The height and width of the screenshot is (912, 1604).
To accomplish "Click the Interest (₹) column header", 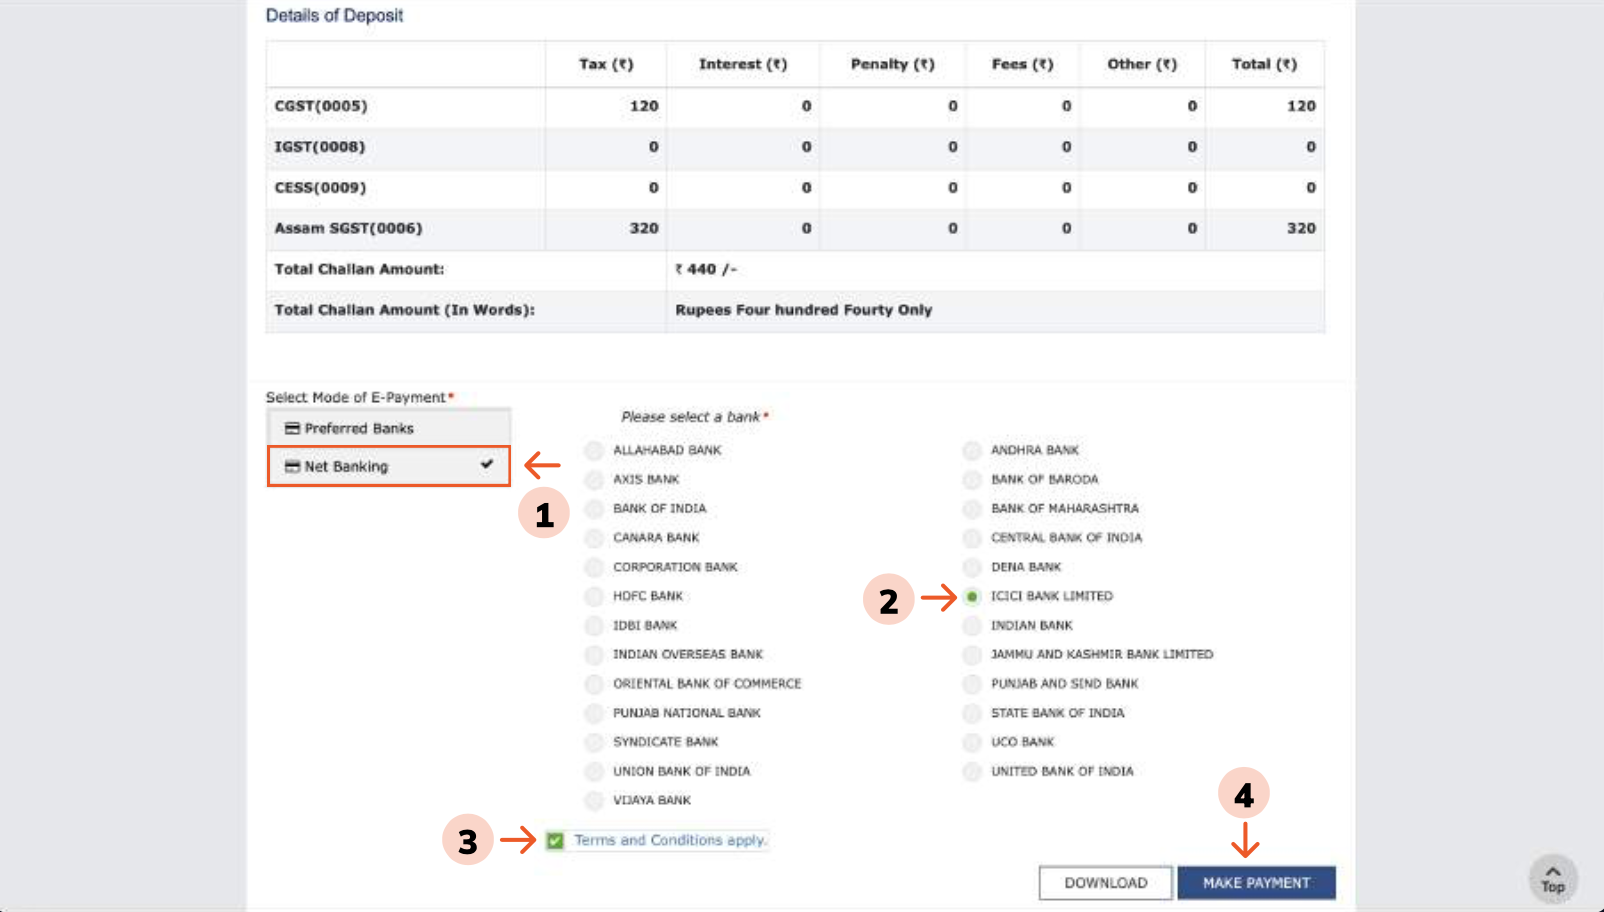I will click(x=743, y=64).
